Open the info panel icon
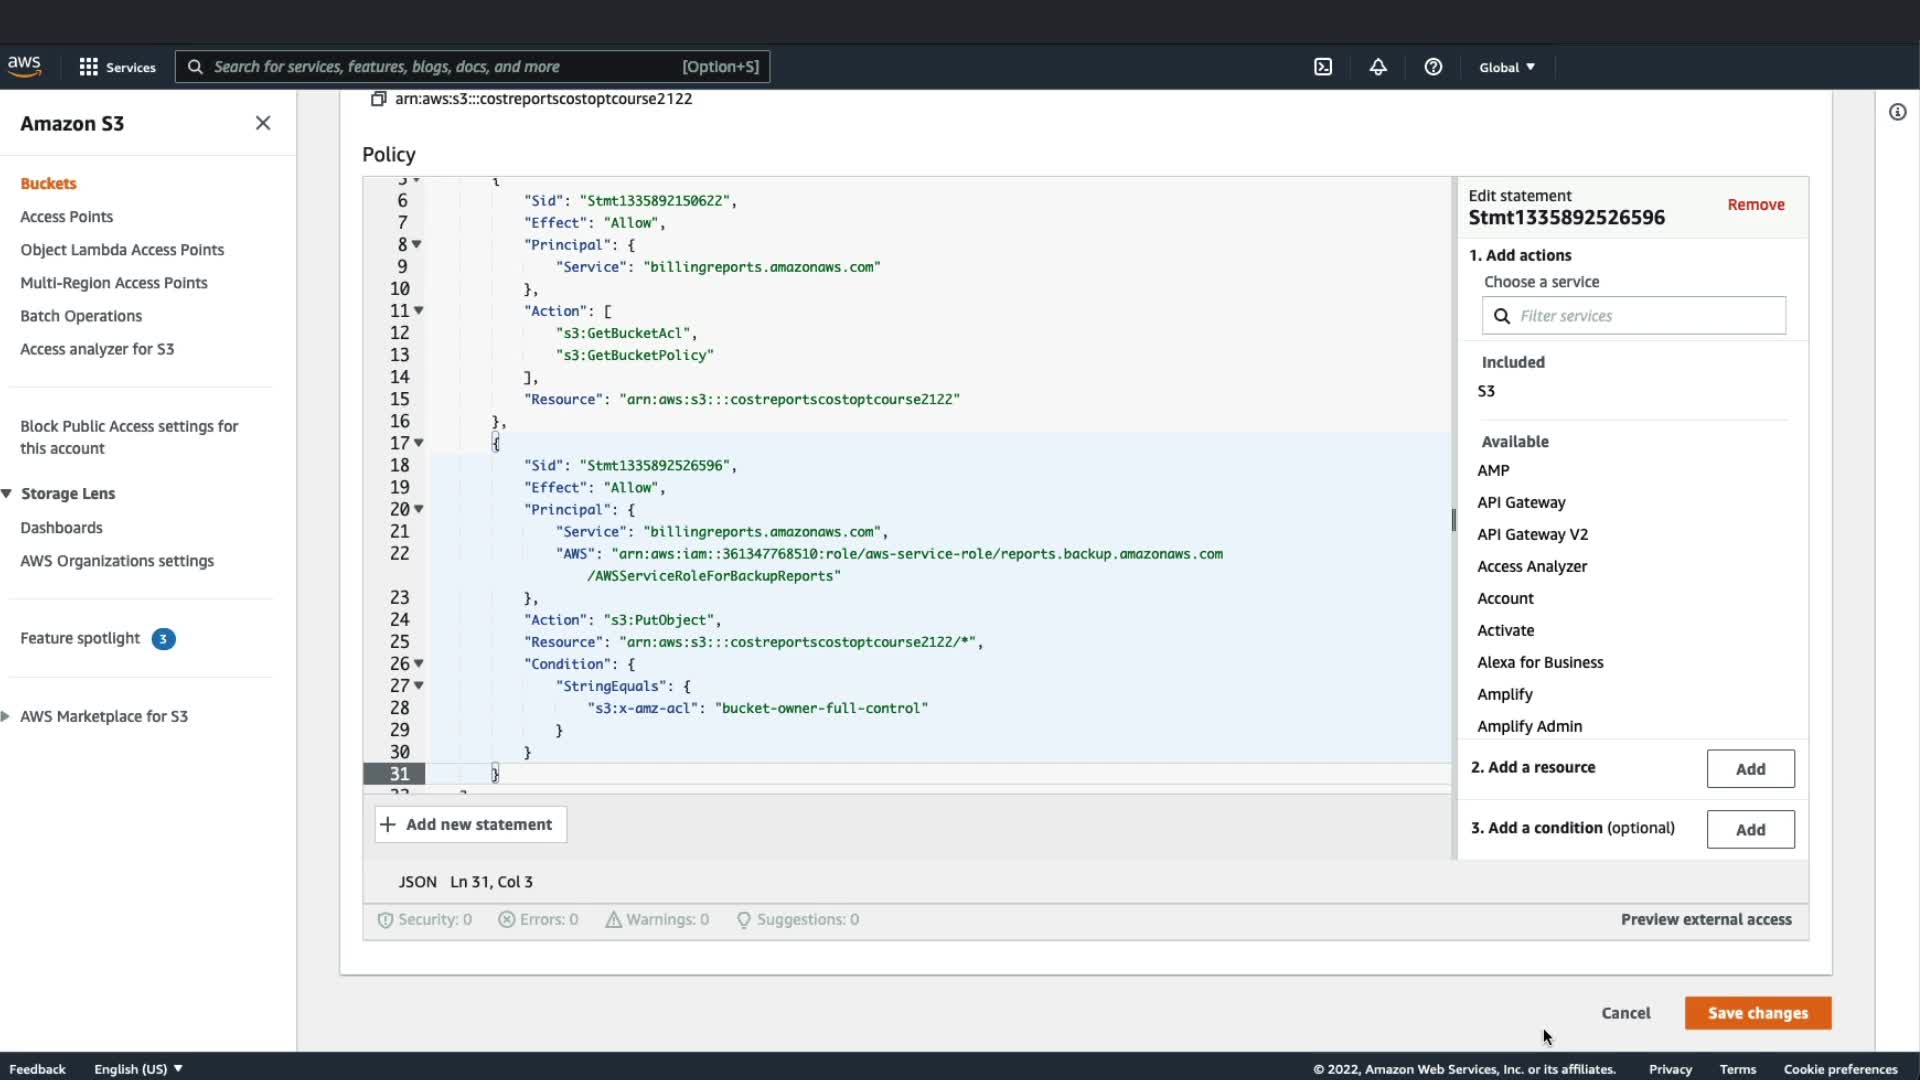 click(1897, 112)
